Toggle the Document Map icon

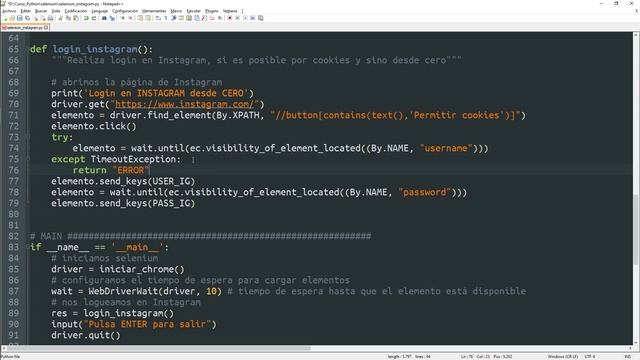(x=189, y=18)
